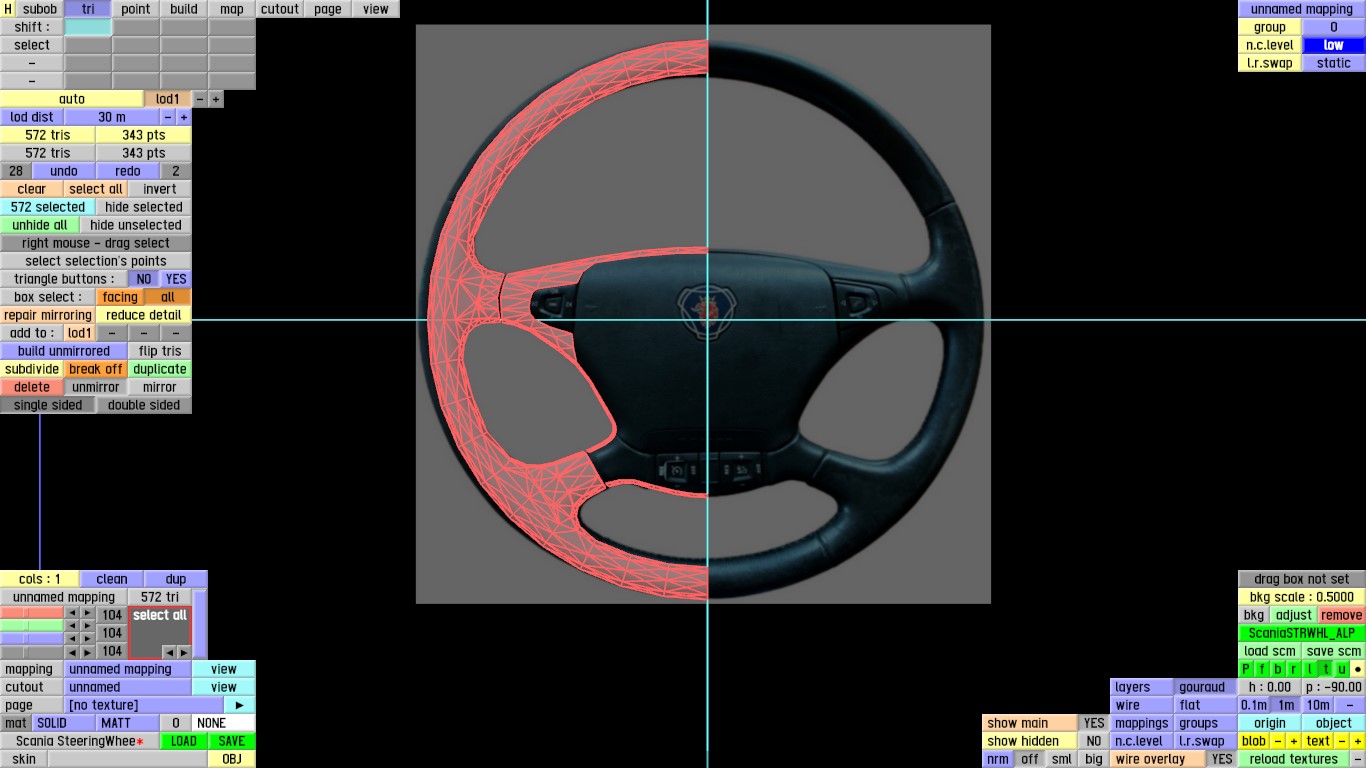
Task: Toggle the show hidden NO value
Action: click(1094, 741)
